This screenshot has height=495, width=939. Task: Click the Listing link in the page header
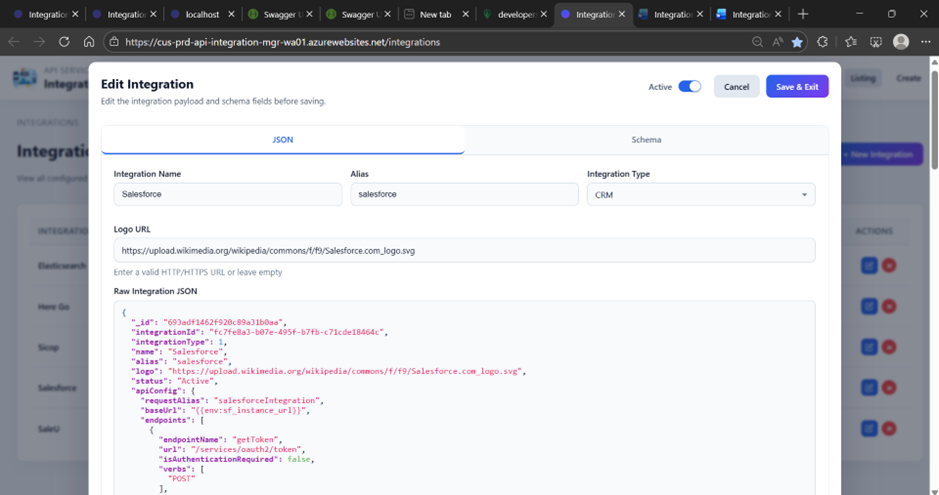point(862,78)
